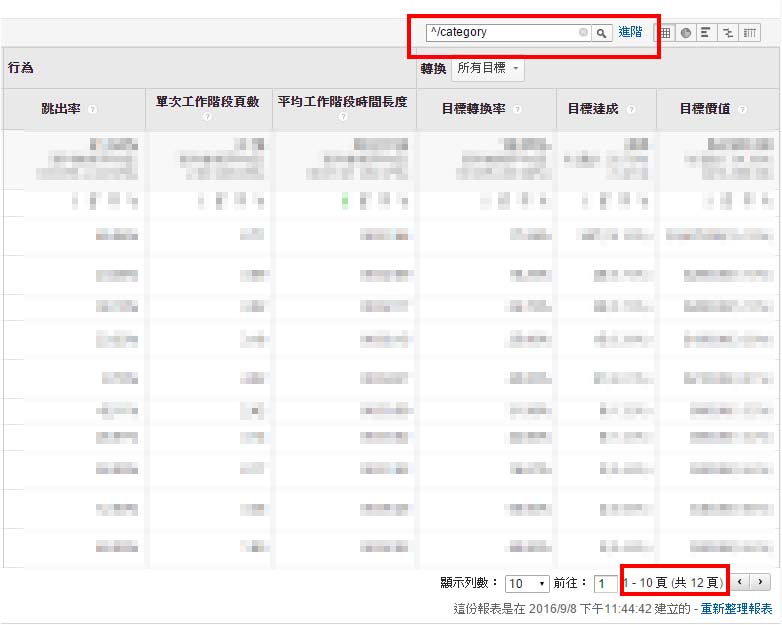Viewport: 782px width, 625px height.
Task: Focus the ^/category search field
Action: pyautogui.click(x=504, y=33)
